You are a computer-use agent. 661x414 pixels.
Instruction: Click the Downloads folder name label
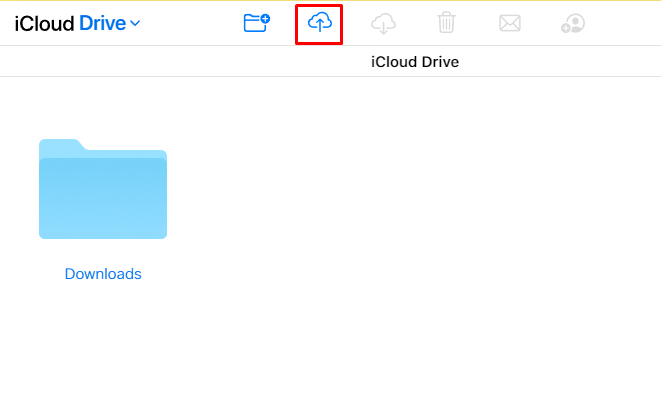tap(103, 274)
